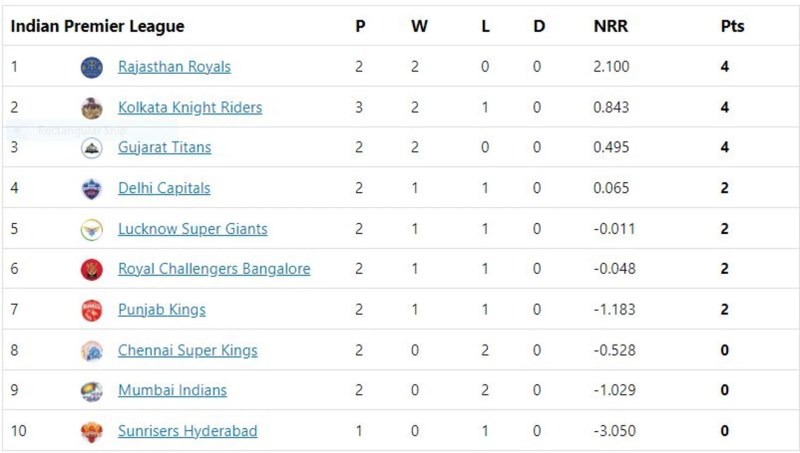Screen dimensions: 800x453
Task: Open the Kolkata Knight Riders link
Action: 190,108
